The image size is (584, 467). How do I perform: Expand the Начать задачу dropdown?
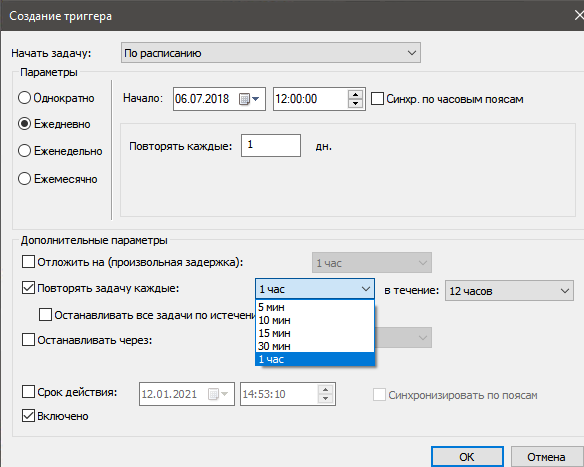pyautogui.click(x=271, y=53)
